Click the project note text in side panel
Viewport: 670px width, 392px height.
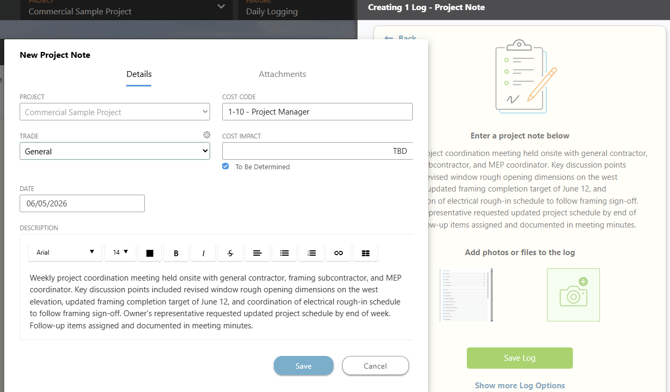click(538, 189)
